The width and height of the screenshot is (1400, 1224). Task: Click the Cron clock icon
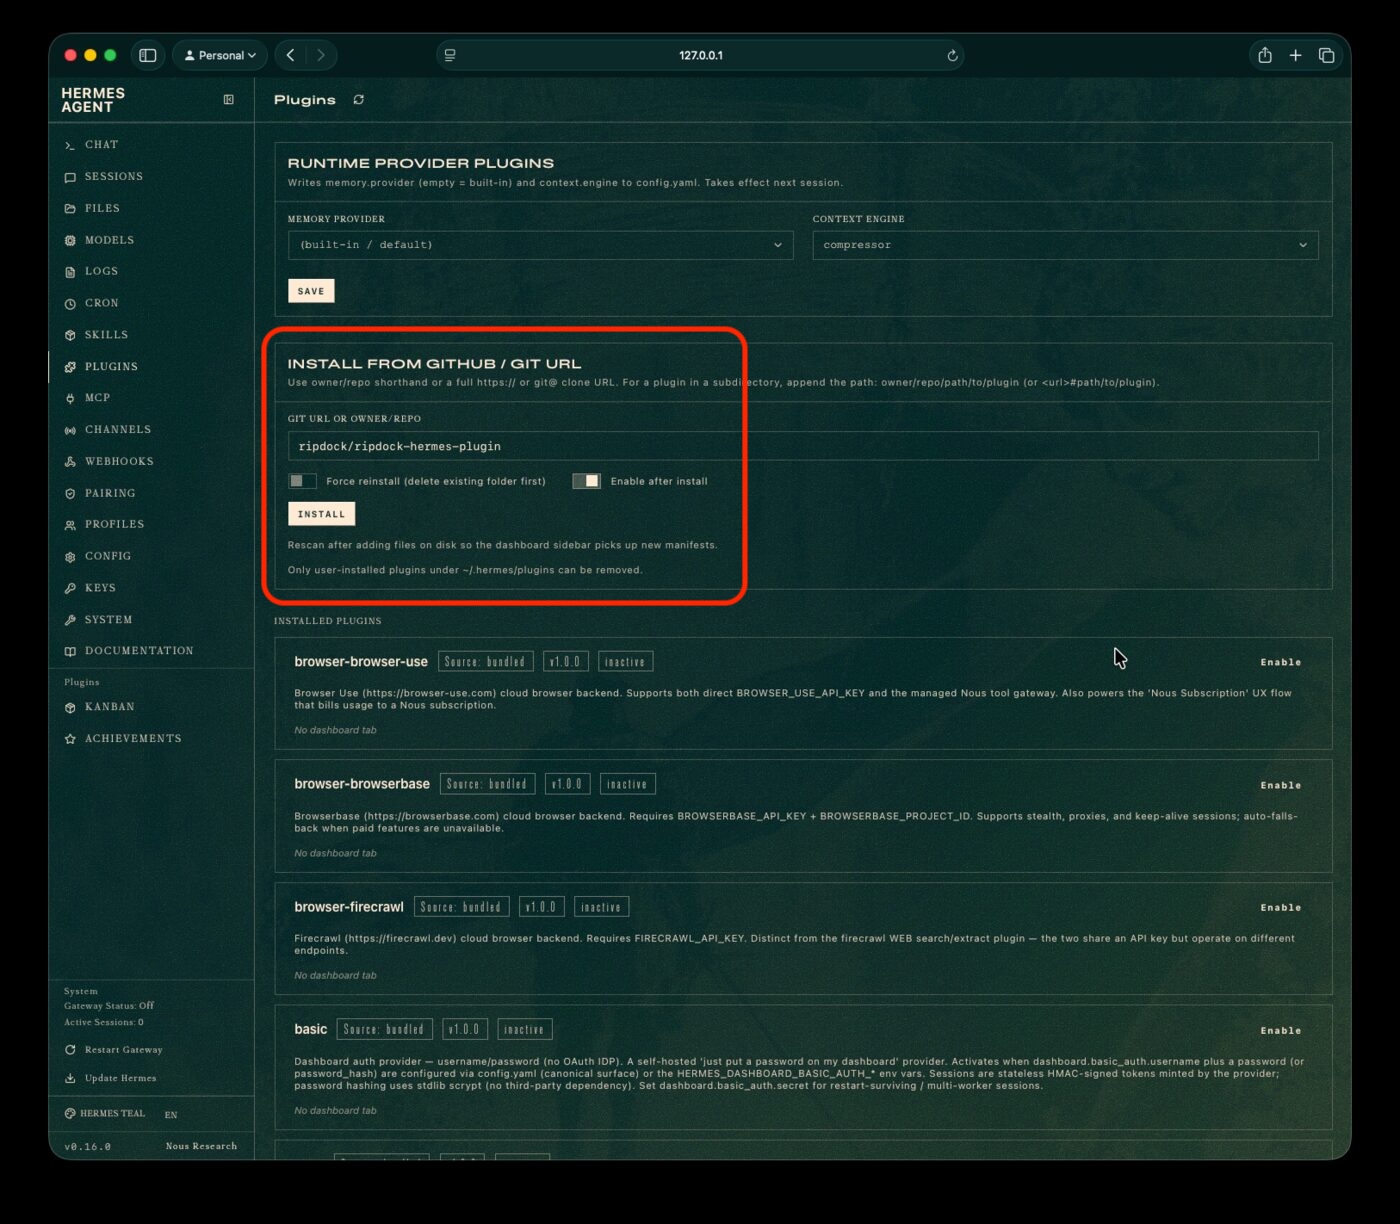70,304
